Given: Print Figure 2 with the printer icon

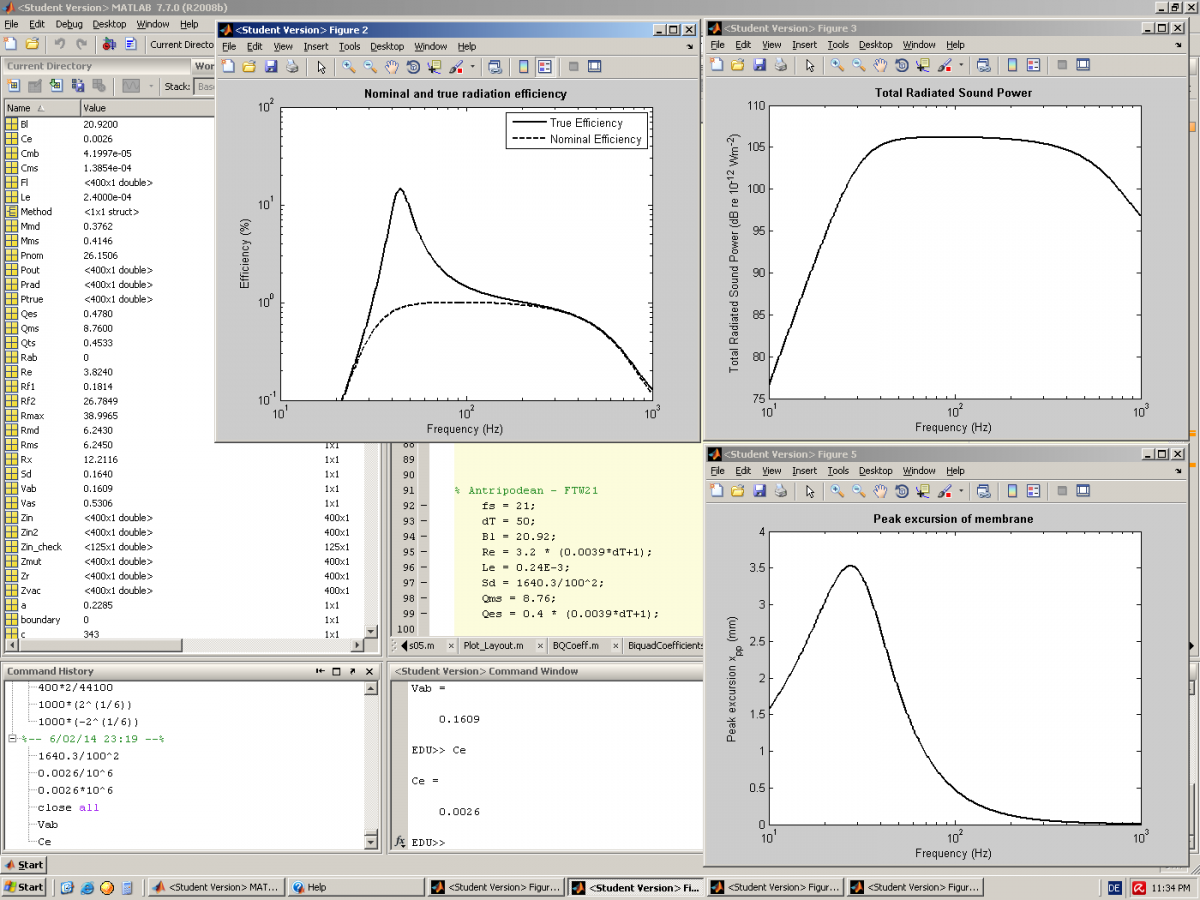Looking at the screenshot, I should click(292, 67).
